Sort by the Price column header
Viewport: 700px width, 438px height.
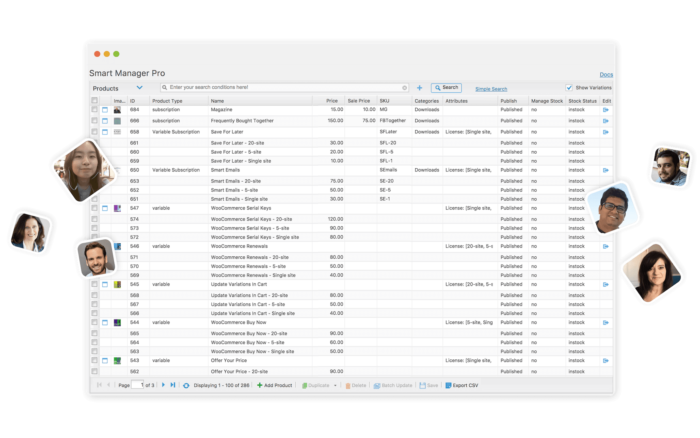[331, 100]
